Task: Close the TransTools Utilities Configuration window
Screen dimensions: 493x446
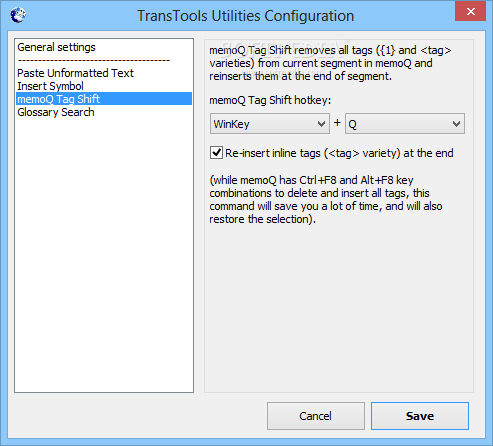Action: [x=470, y=12]
